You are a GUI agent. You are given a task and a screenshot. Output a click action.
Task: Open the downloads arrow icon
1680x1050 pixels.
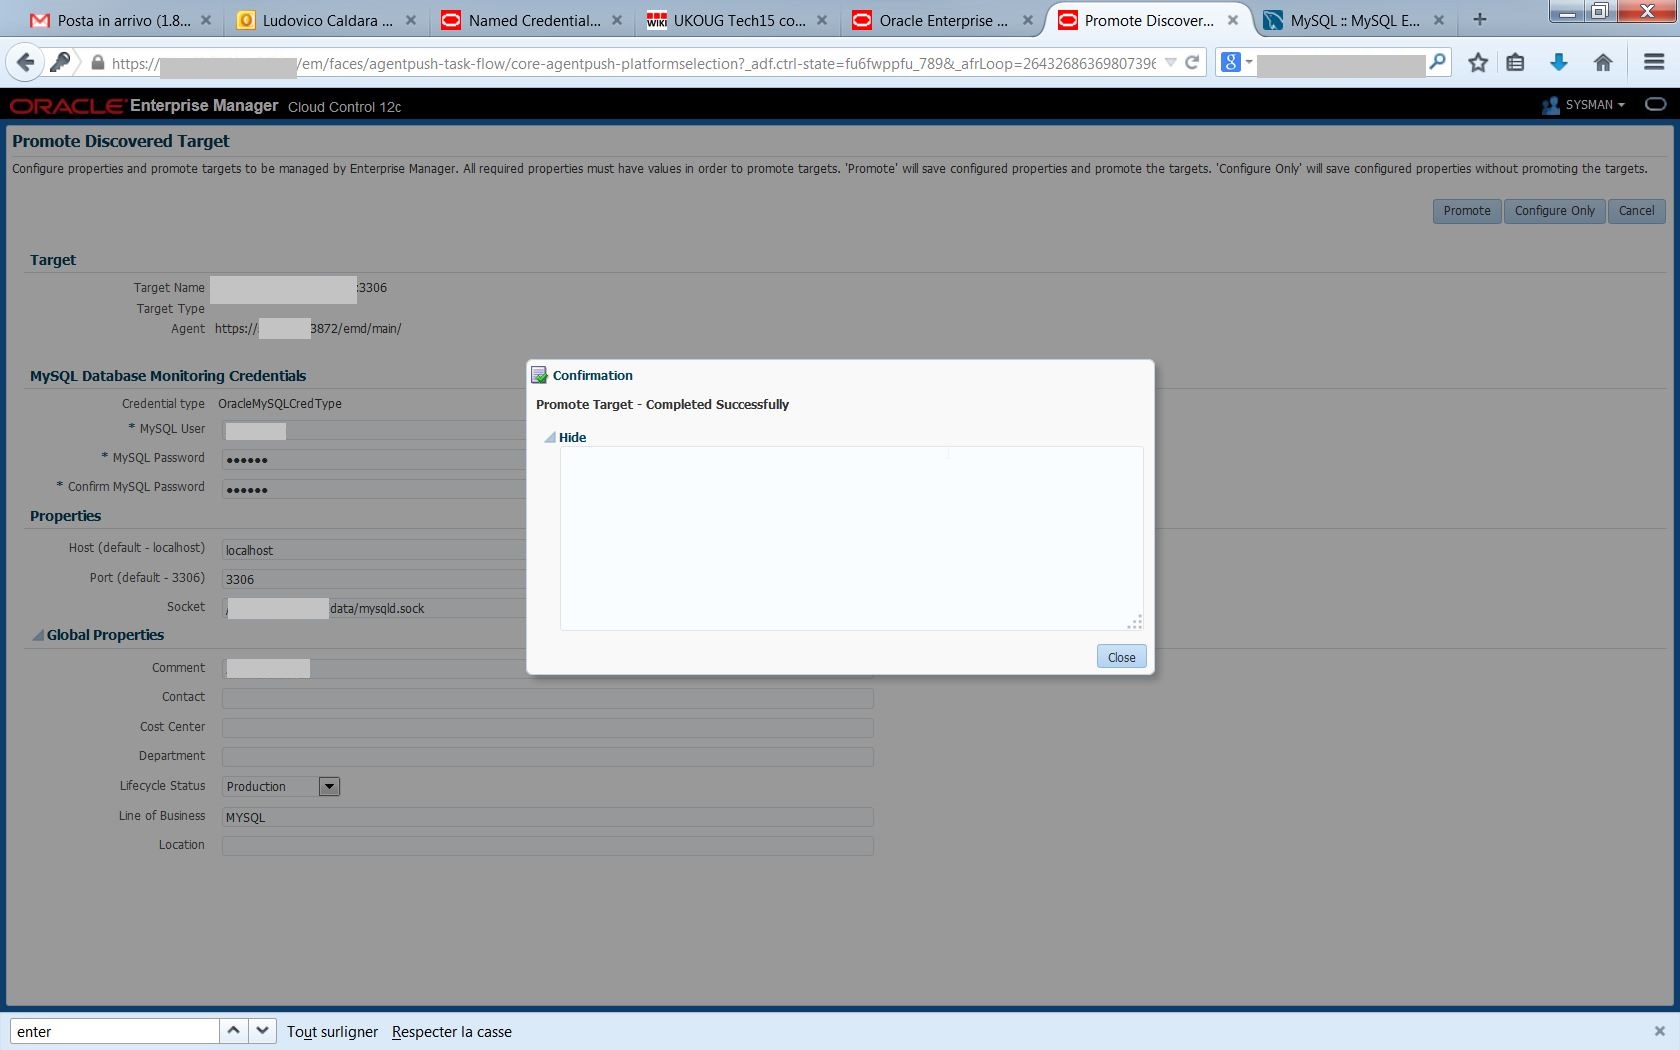click(1558, 63)
